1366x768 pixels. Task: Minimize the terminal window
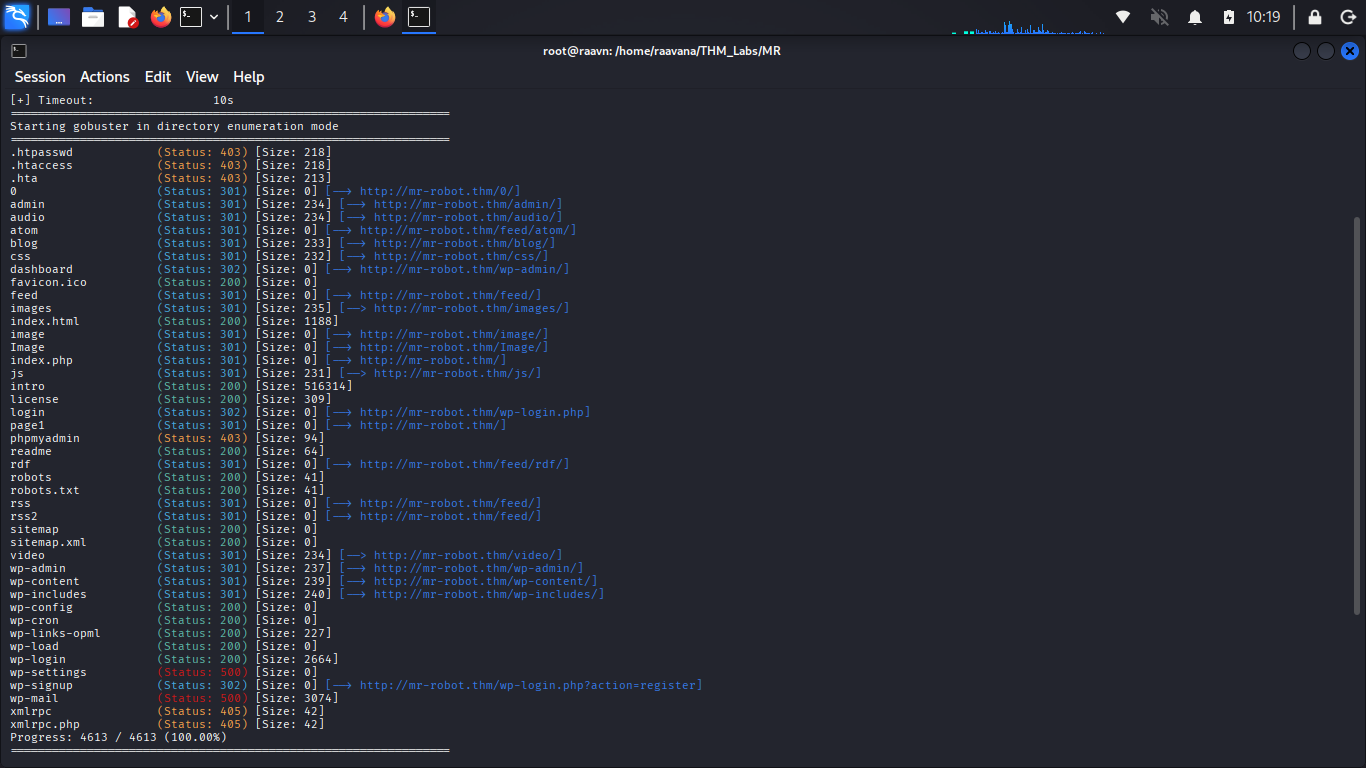(x=1301, y=51)
